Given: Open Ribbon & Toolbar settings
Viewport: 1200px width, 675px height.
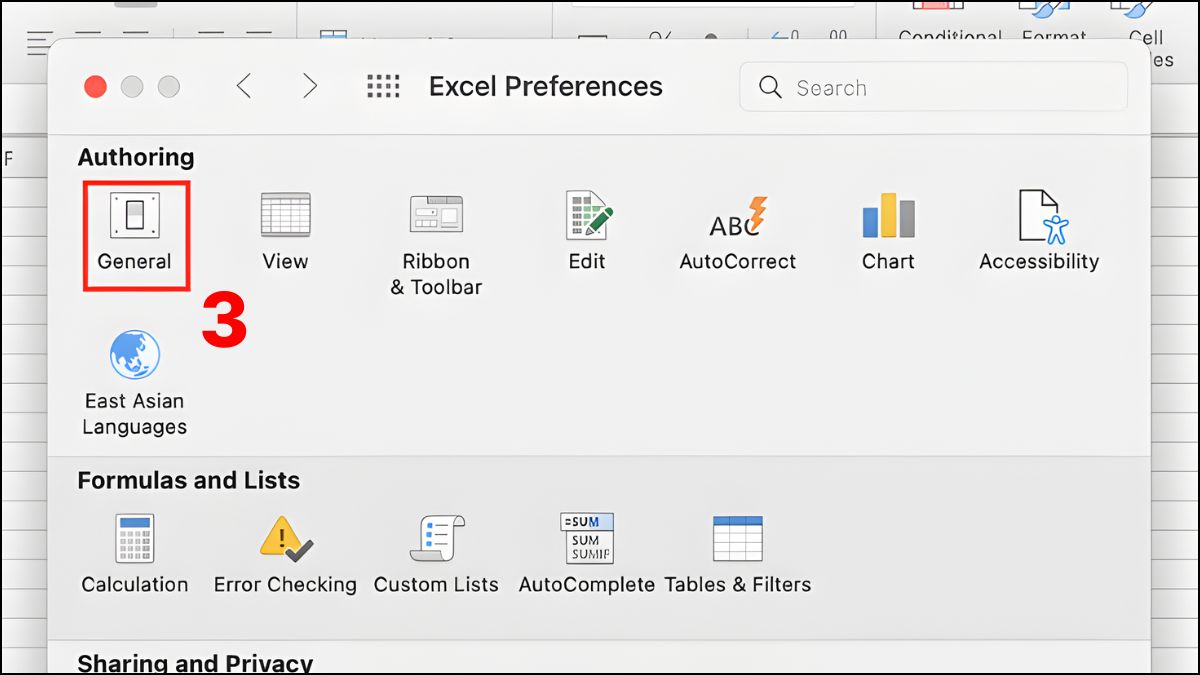Looking at the screenshot, I should click(436, 230).
